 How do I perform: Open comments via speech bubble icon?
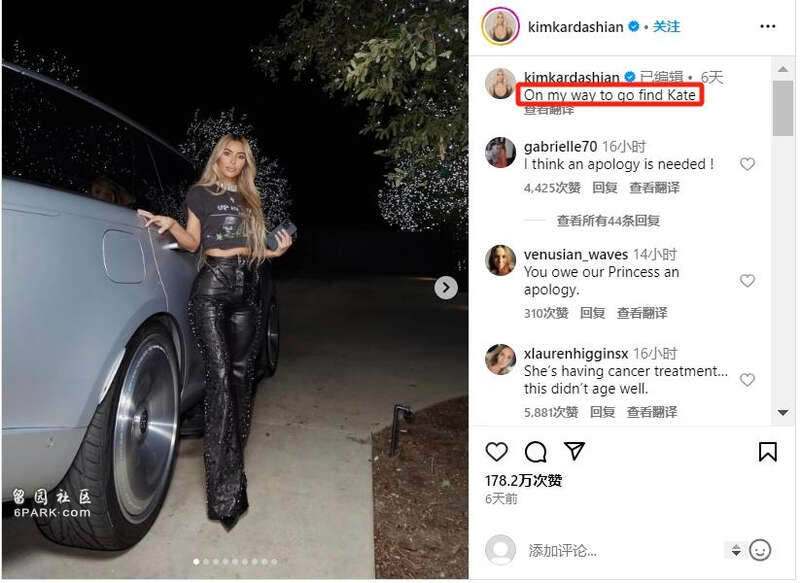coord(536,451)
